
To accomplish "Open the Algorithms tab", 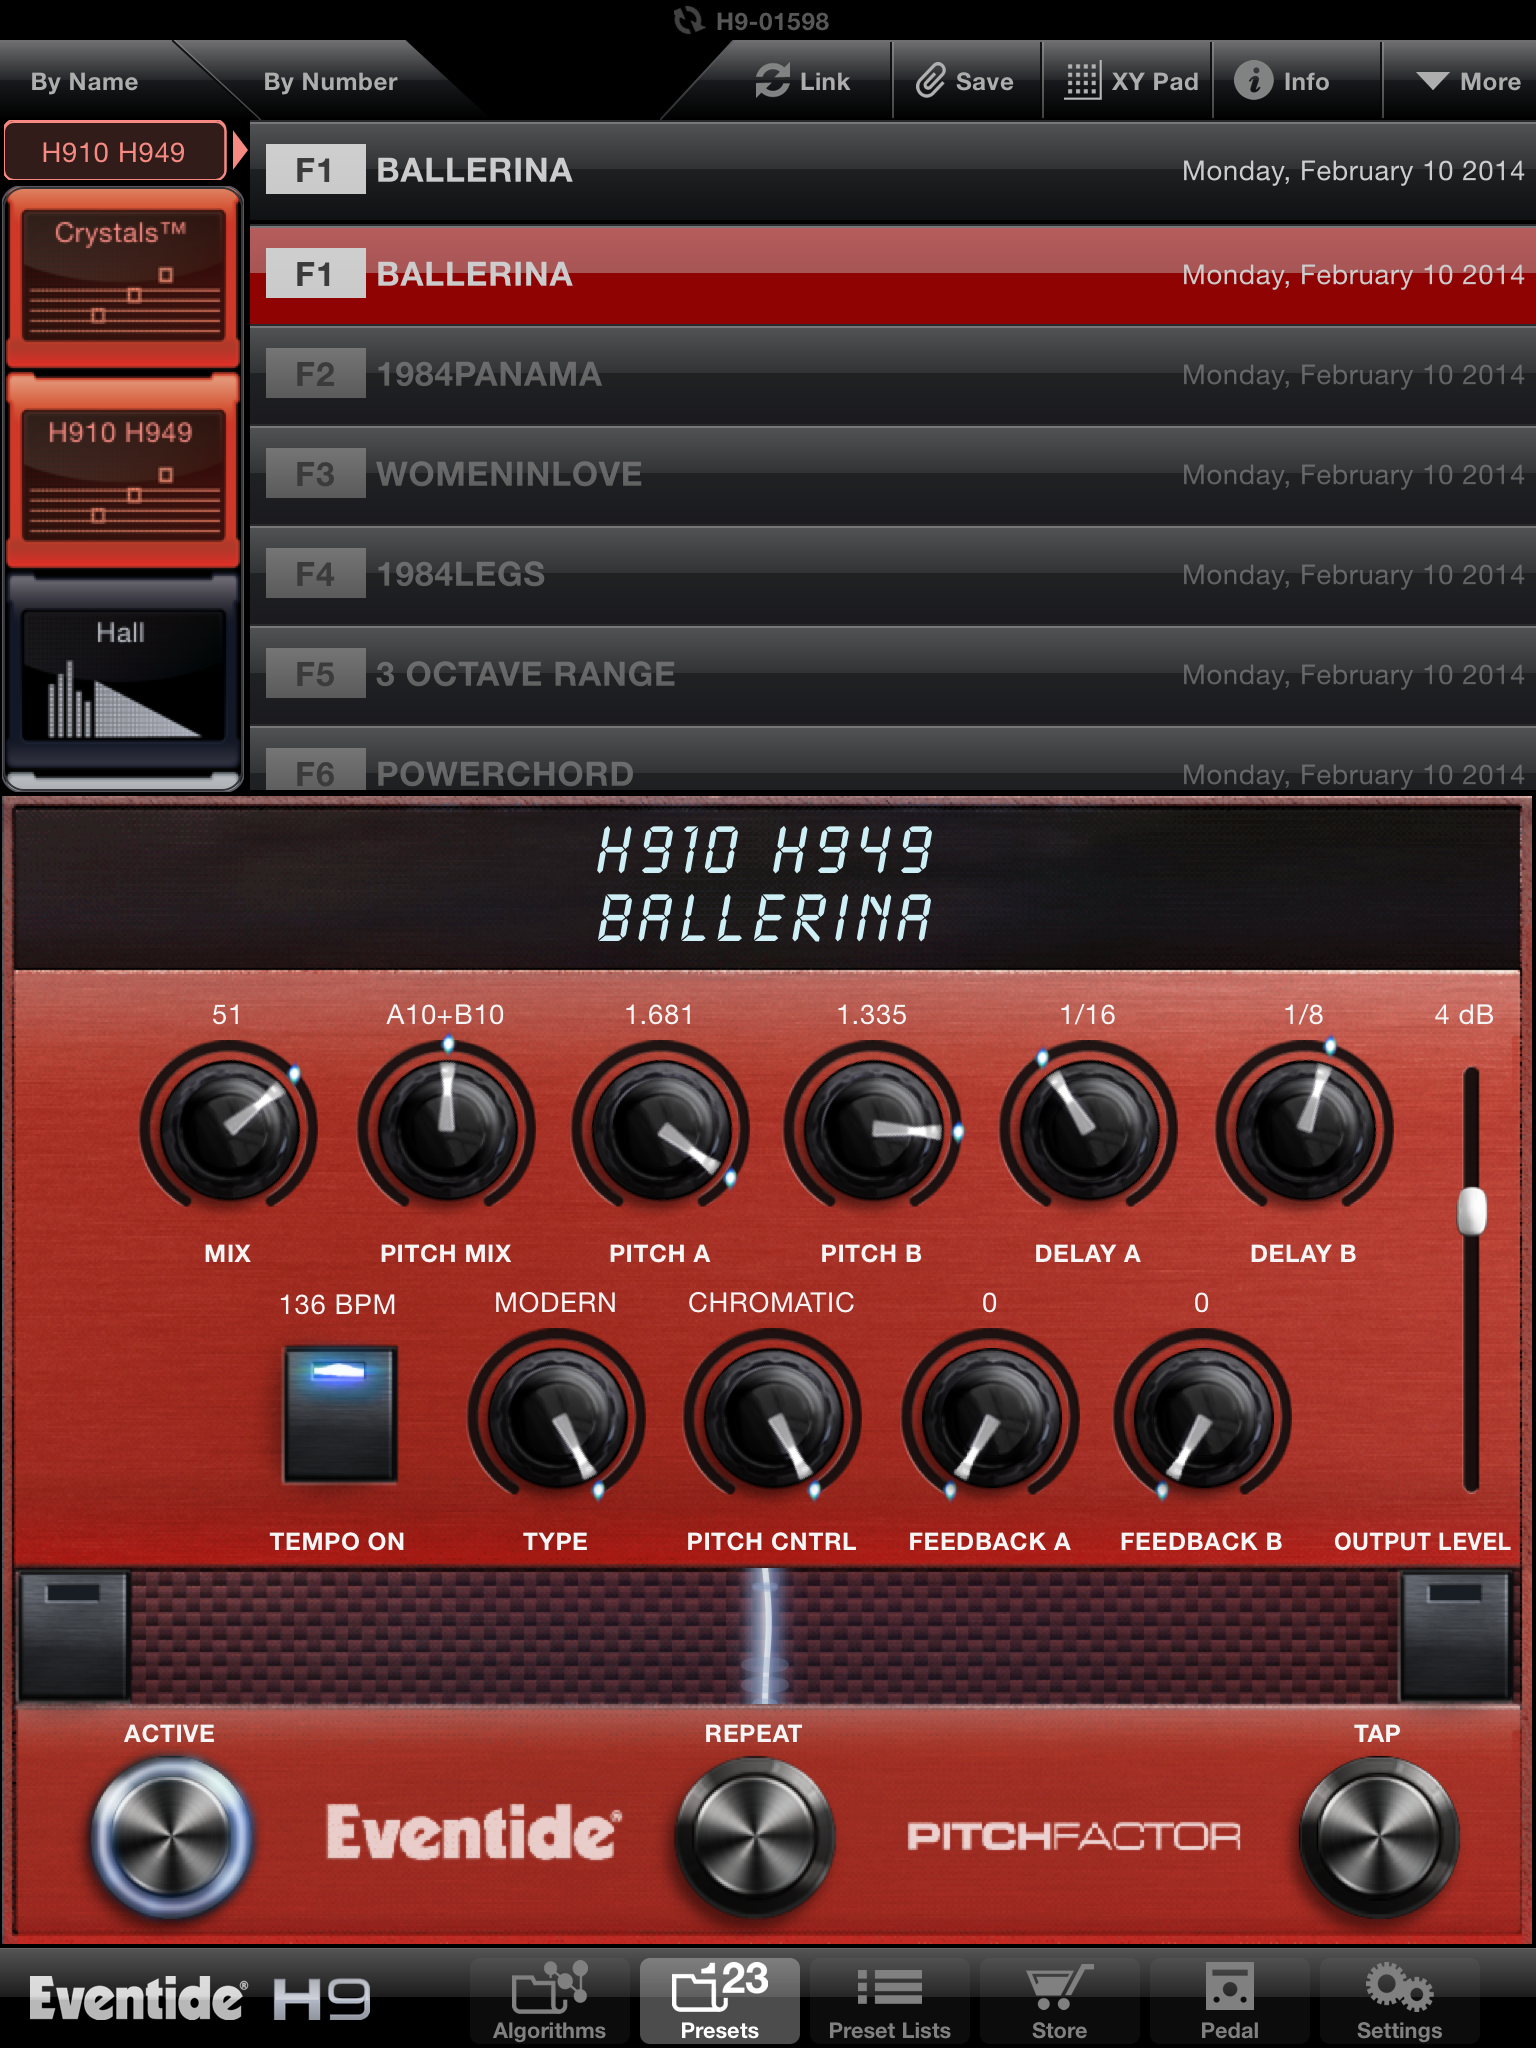I will coord(549,2001).
